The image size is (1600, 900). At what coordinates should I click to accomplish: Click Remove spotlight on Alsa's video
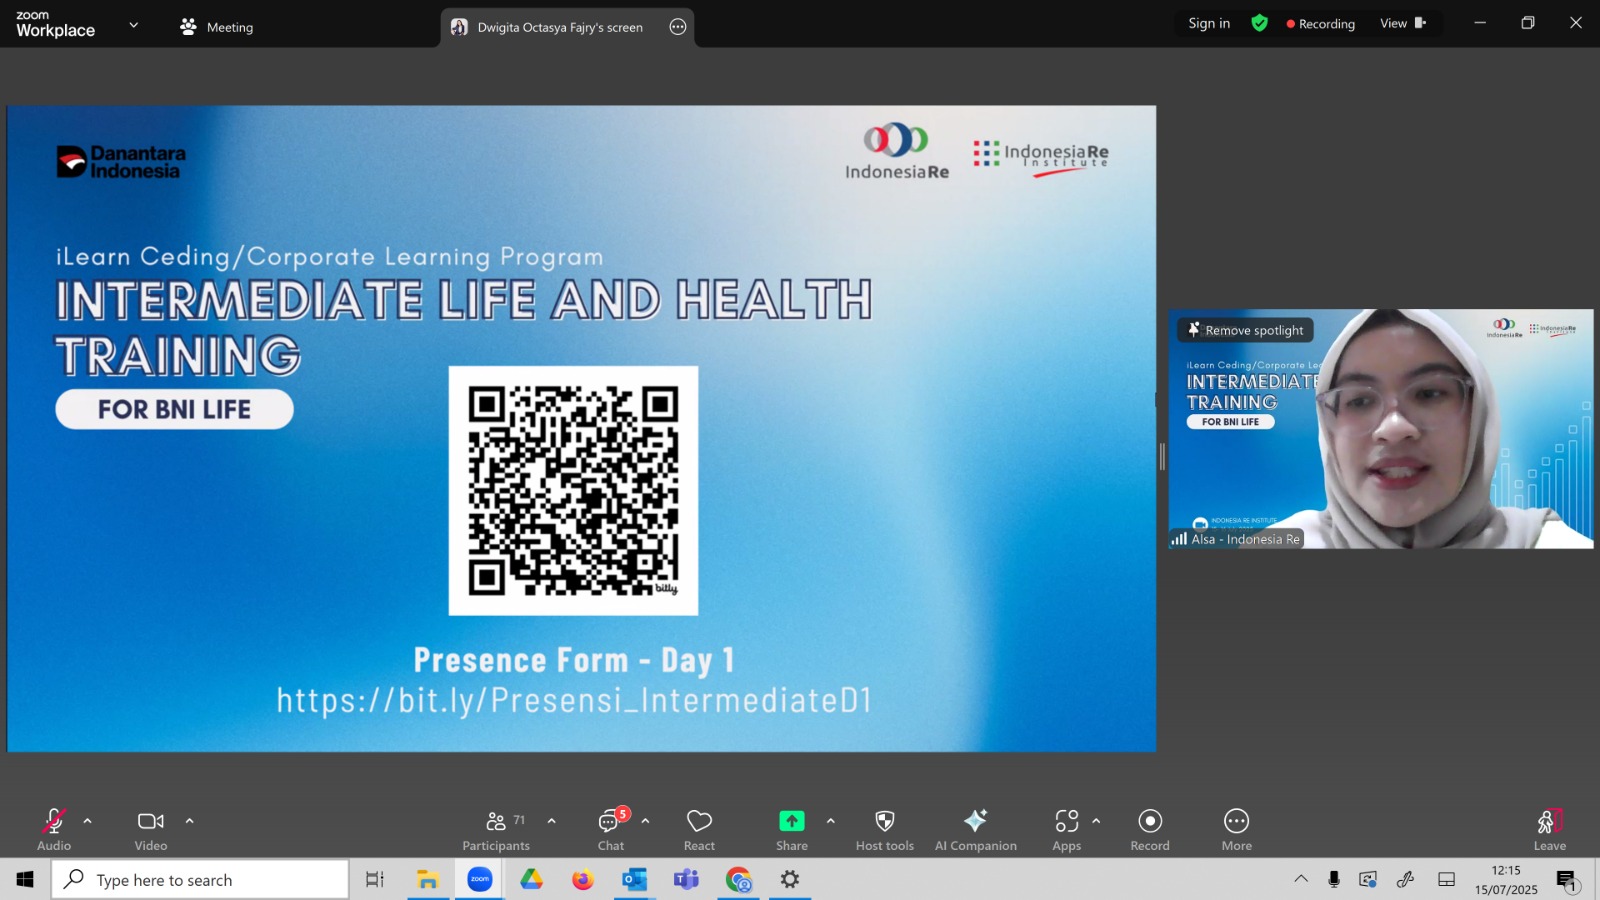(1246, 330)
